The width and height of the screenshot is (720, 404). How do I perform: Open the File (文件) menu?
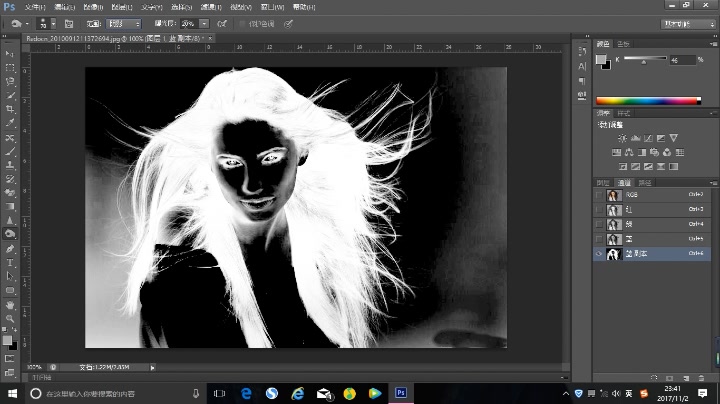(35, 7)
